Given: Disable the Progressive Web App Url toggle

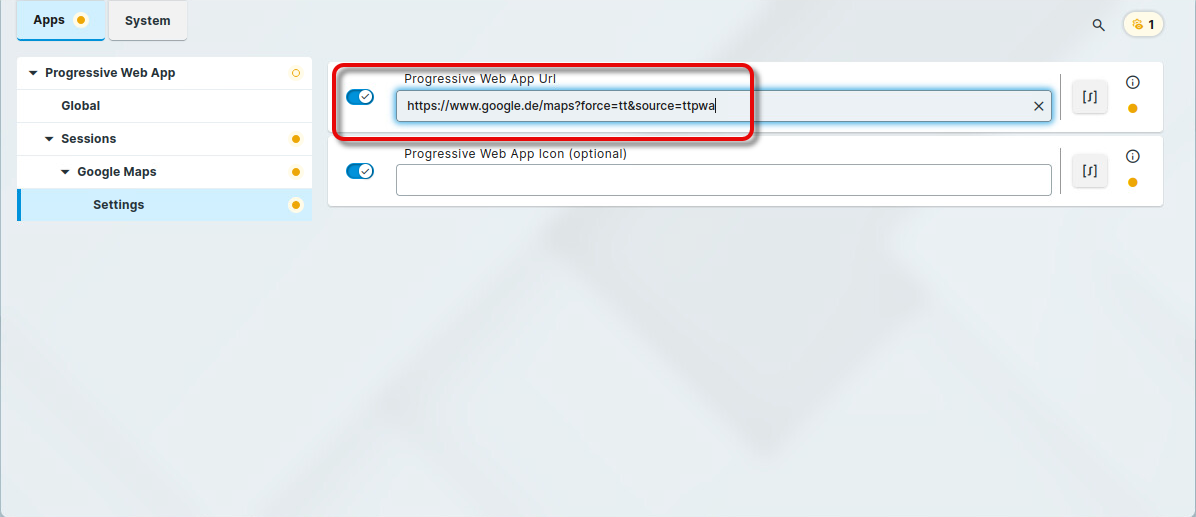Looking at the screenshot, I should (x=359, y=97).
